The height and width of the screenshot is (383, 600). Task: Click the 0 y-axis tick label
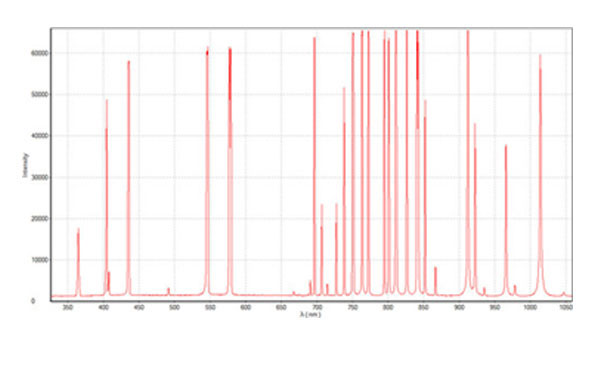pyautogui.click(x=33, y=301)
